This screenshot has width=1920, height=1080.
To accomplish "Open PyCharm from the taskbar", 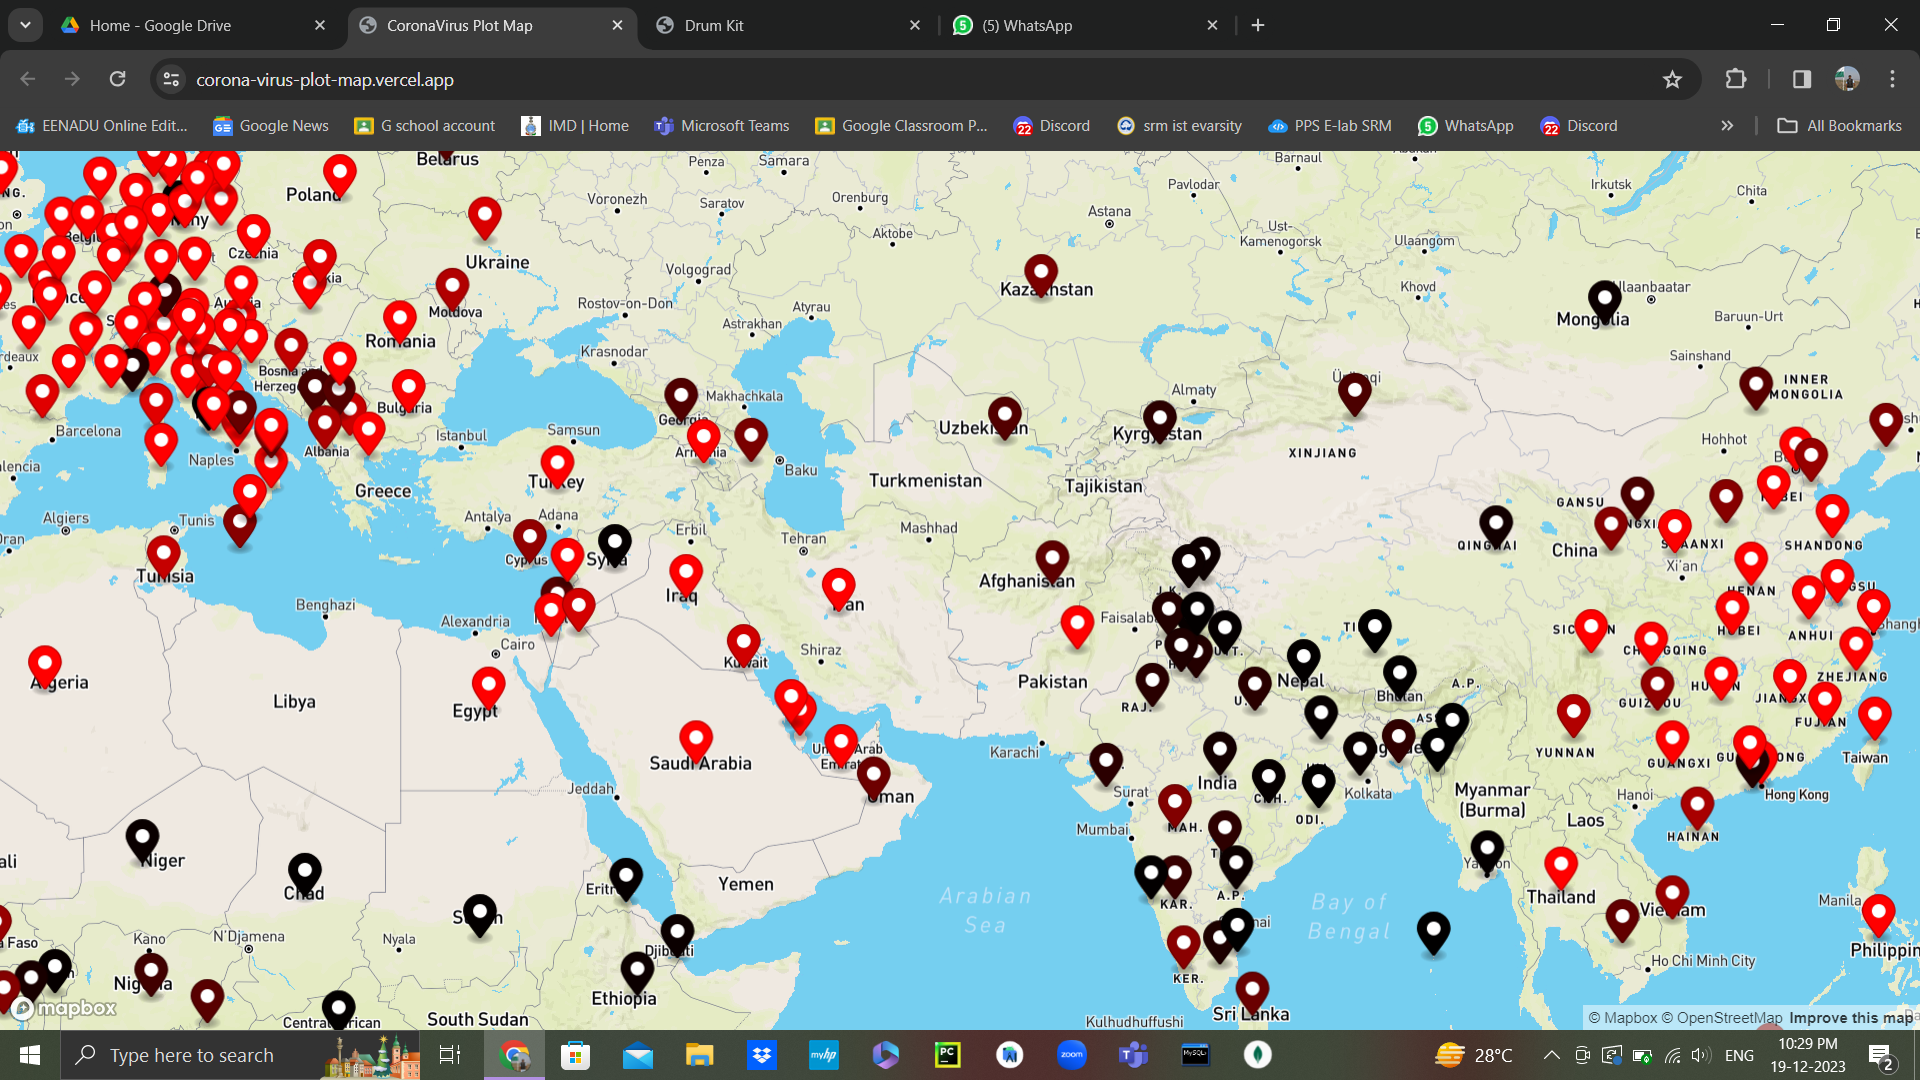I will coord(947,1055).
